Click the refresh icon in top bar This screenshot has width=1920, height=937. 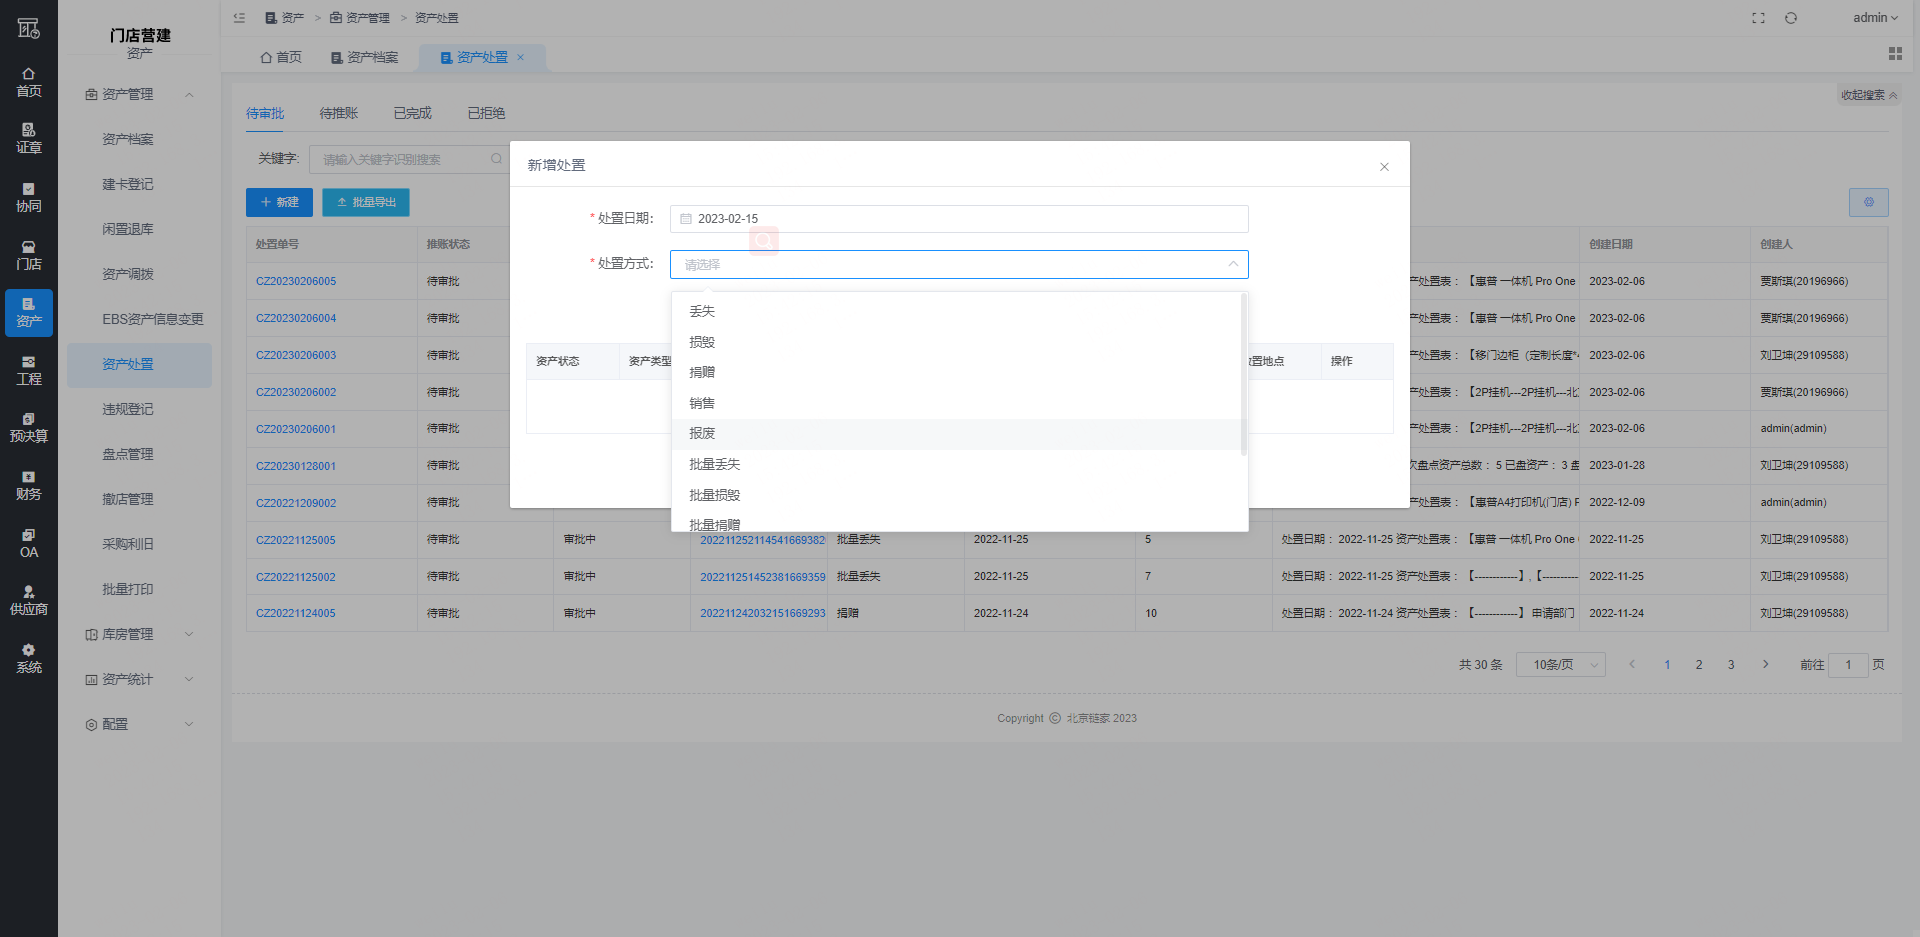tap(1791, 18)
